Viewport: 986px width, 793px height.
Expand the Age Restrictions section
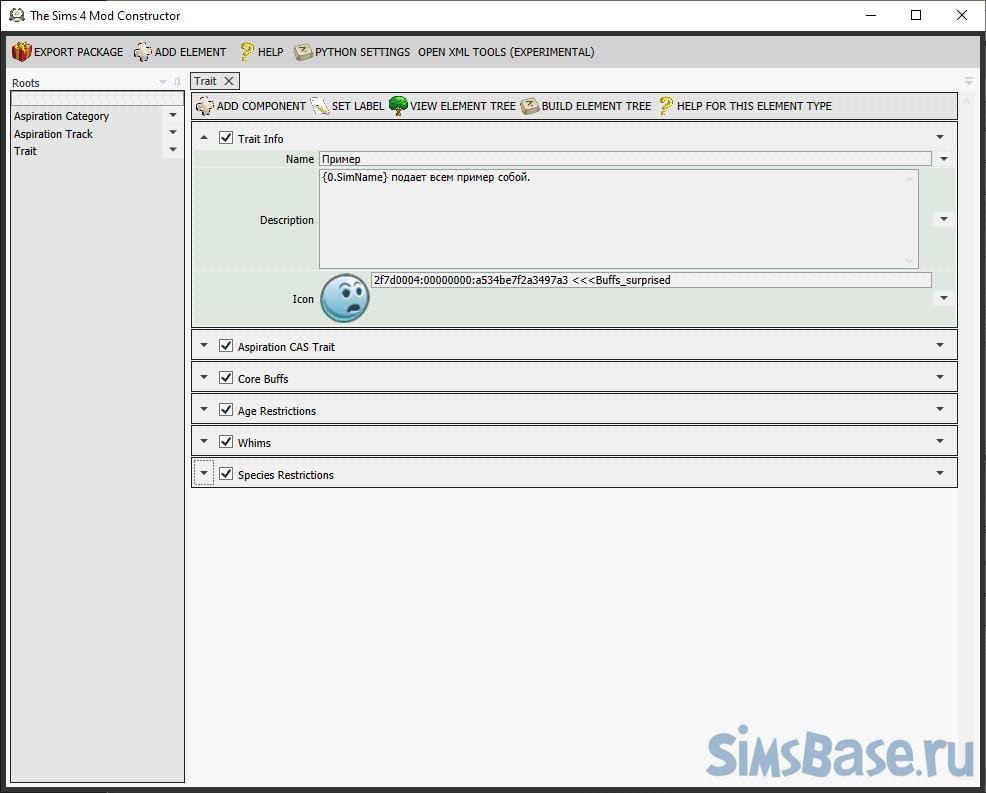(204, 410)
